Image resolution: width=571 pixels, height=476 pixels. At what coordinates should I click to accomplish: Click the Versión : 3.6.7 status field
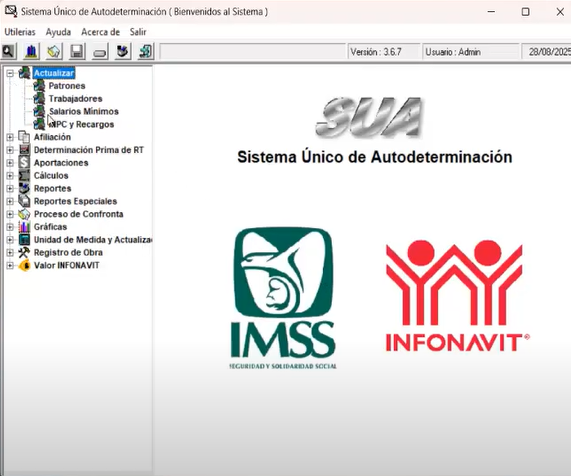point(383,52)
